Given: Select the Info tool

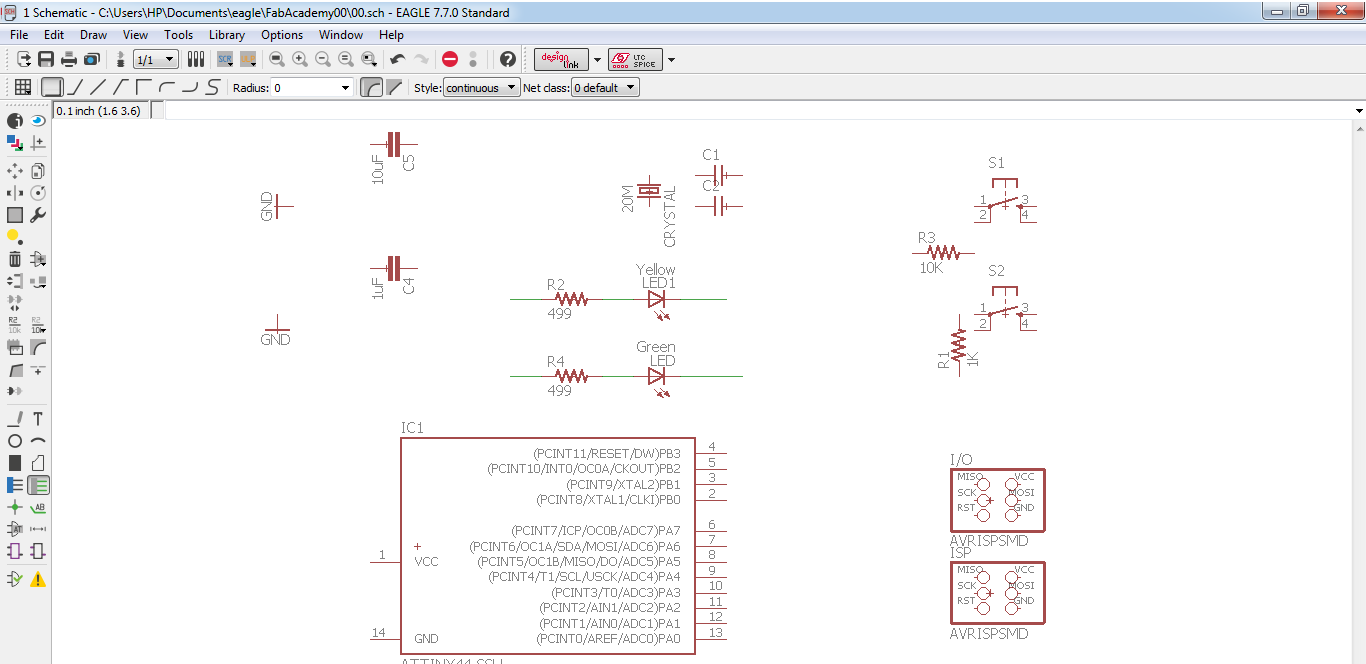Looking at the screenshot, I should coord(15,120).
